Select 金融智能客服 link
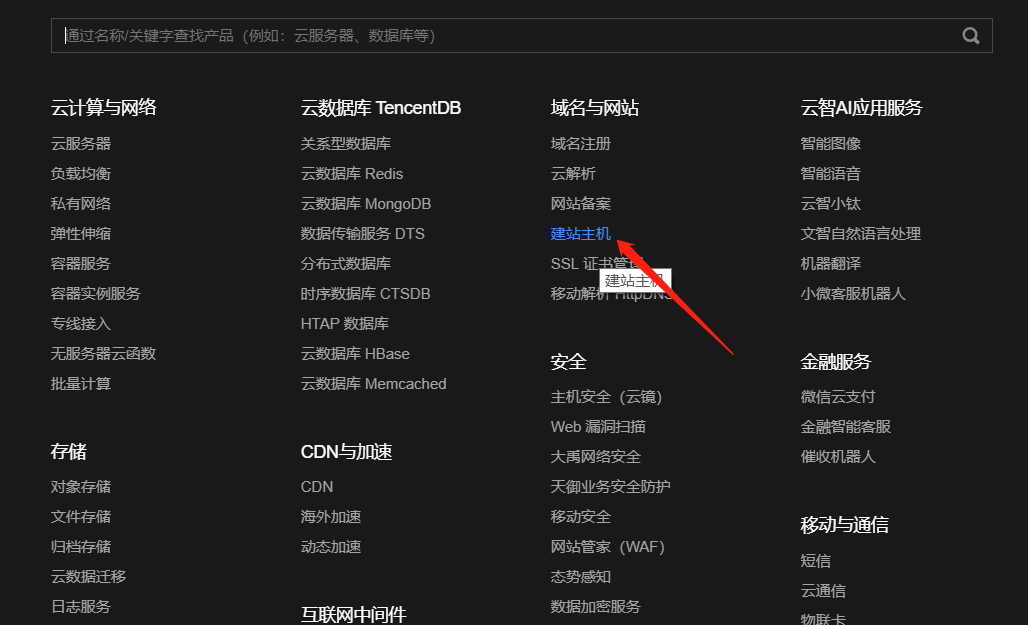This screenshot has height=625, width=1028. 845,427
